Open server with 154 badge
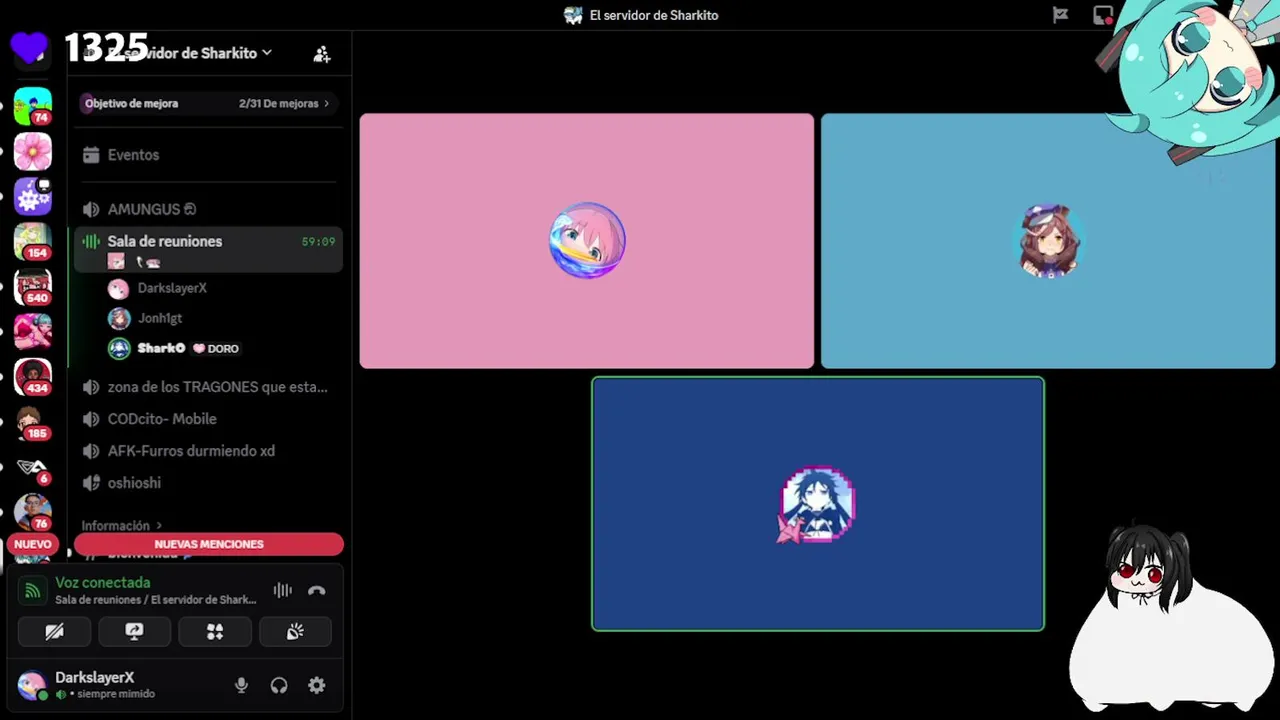Image resolution: width=1280 pixels, height=720 pixels. 33,242
